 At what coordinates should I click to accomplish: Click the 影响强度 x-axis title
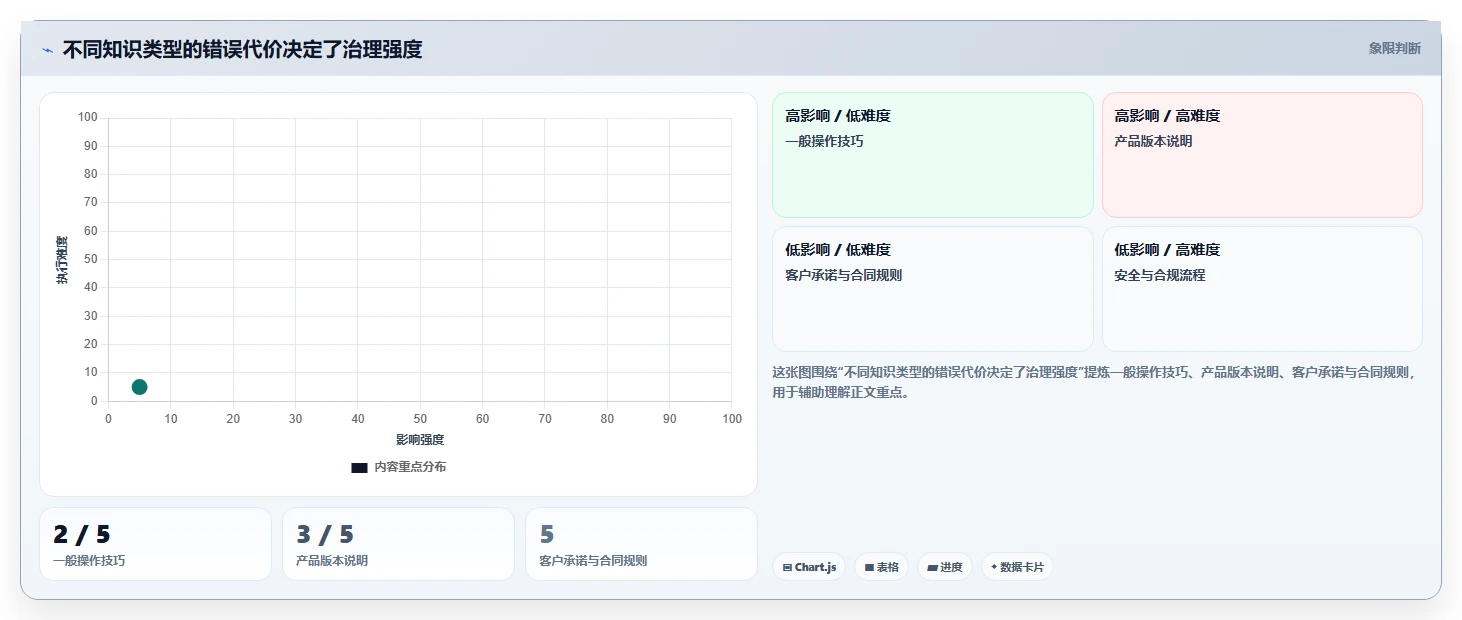(x=420, y=439)
